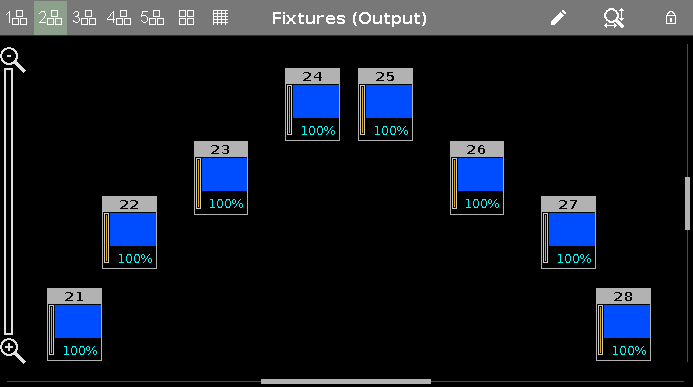This screenshot has width=693, height=387.
Task: Select fixture 24 tile
Action: click(312, 104)
